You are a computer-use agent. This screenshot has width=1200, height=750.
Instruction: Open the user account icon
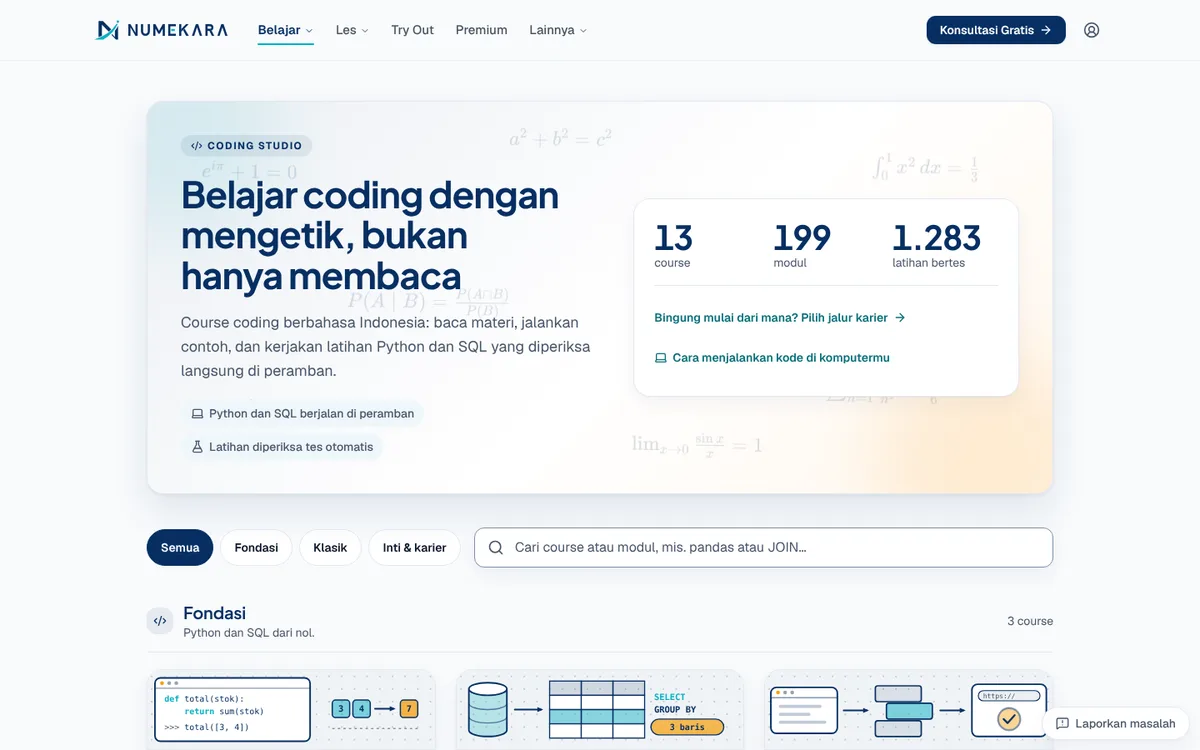point(1091,30)
